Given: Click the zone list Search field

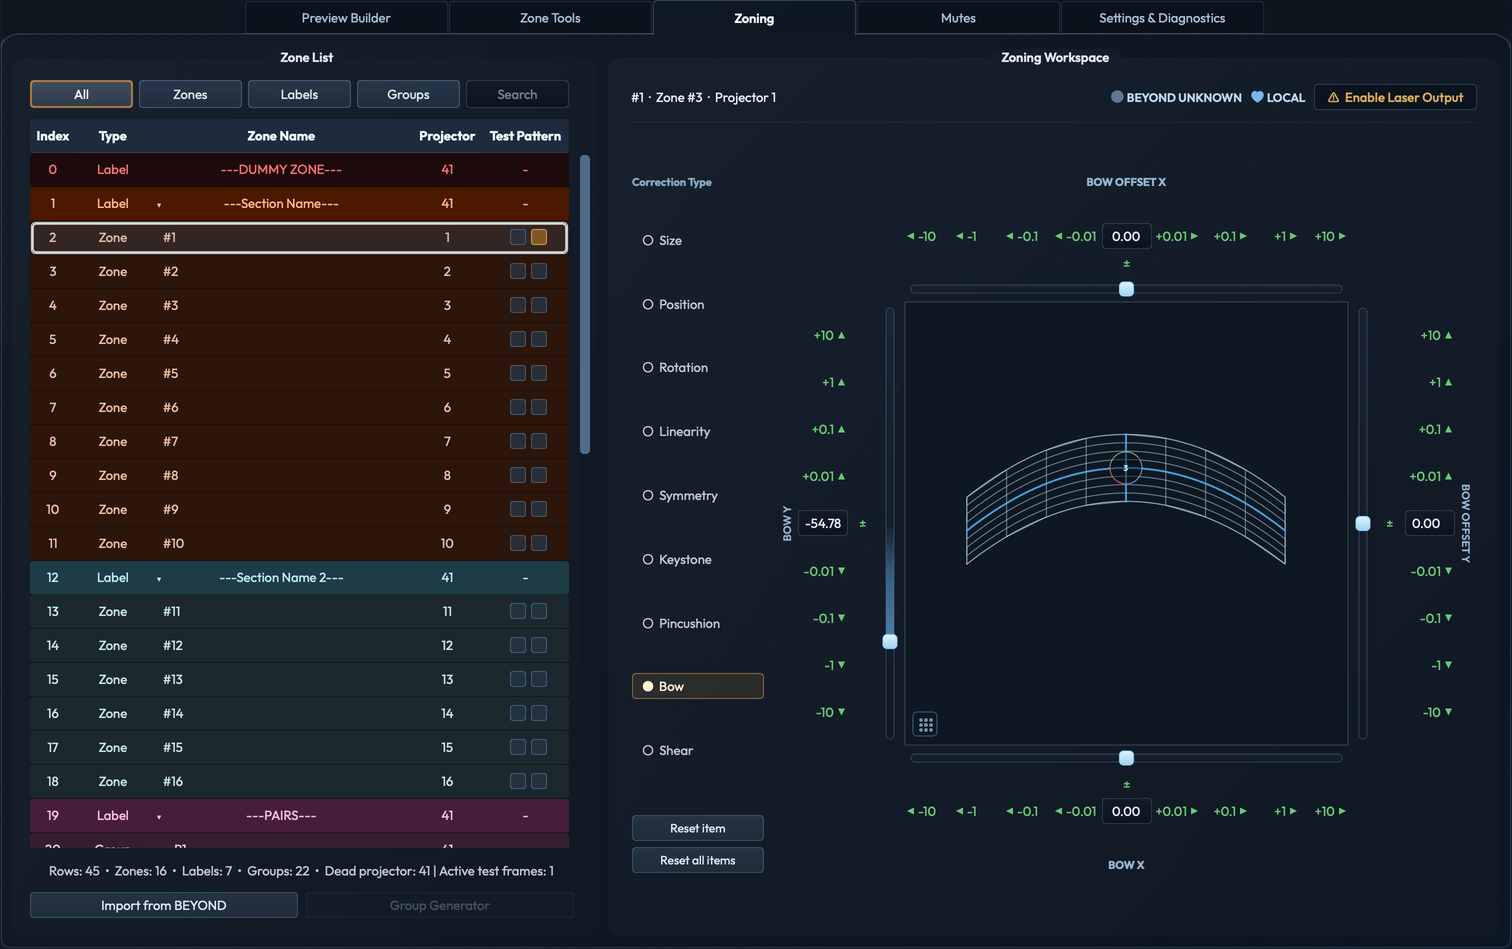Looking at the screenshot, I should 517,94.
